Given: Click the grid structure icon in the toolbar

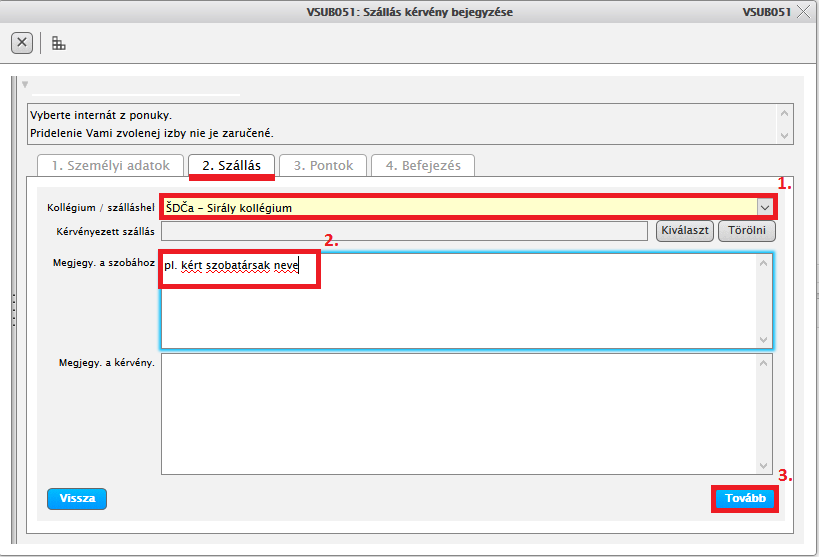Looking at the screenshot, I should click(59, 43).
